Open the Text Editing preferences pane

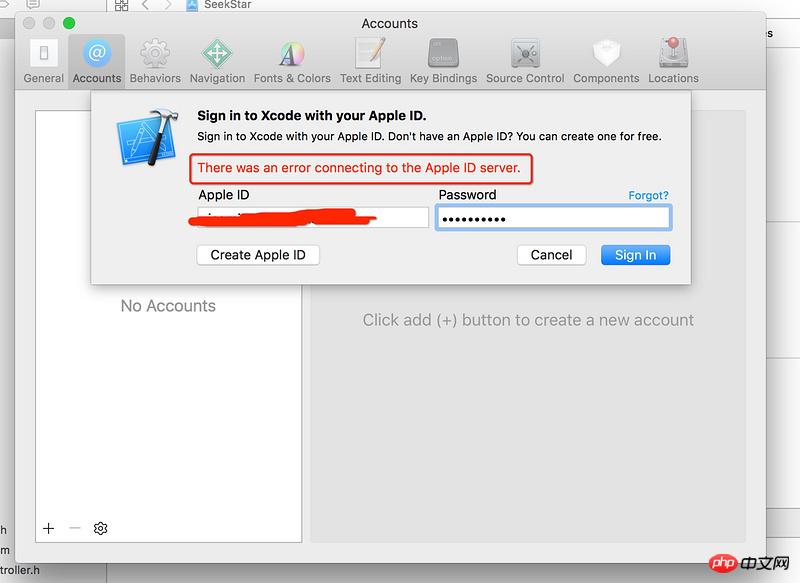click(370, 61)
